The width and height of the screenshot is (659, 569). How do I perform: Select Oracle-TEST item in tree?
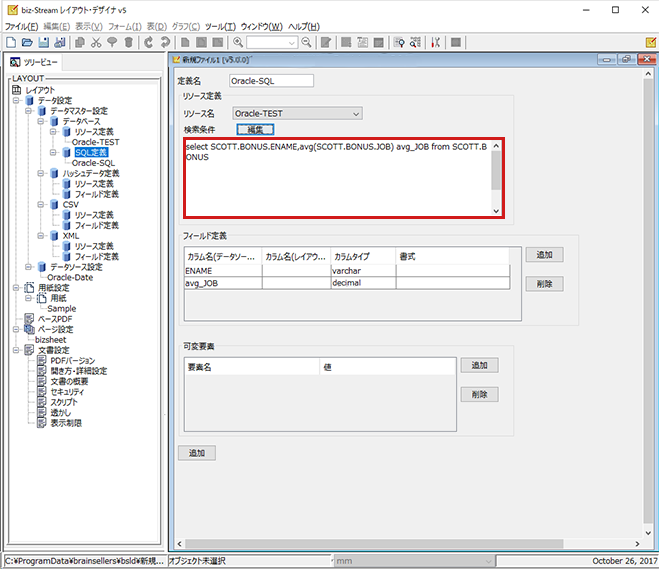click(x=95, y=142)
